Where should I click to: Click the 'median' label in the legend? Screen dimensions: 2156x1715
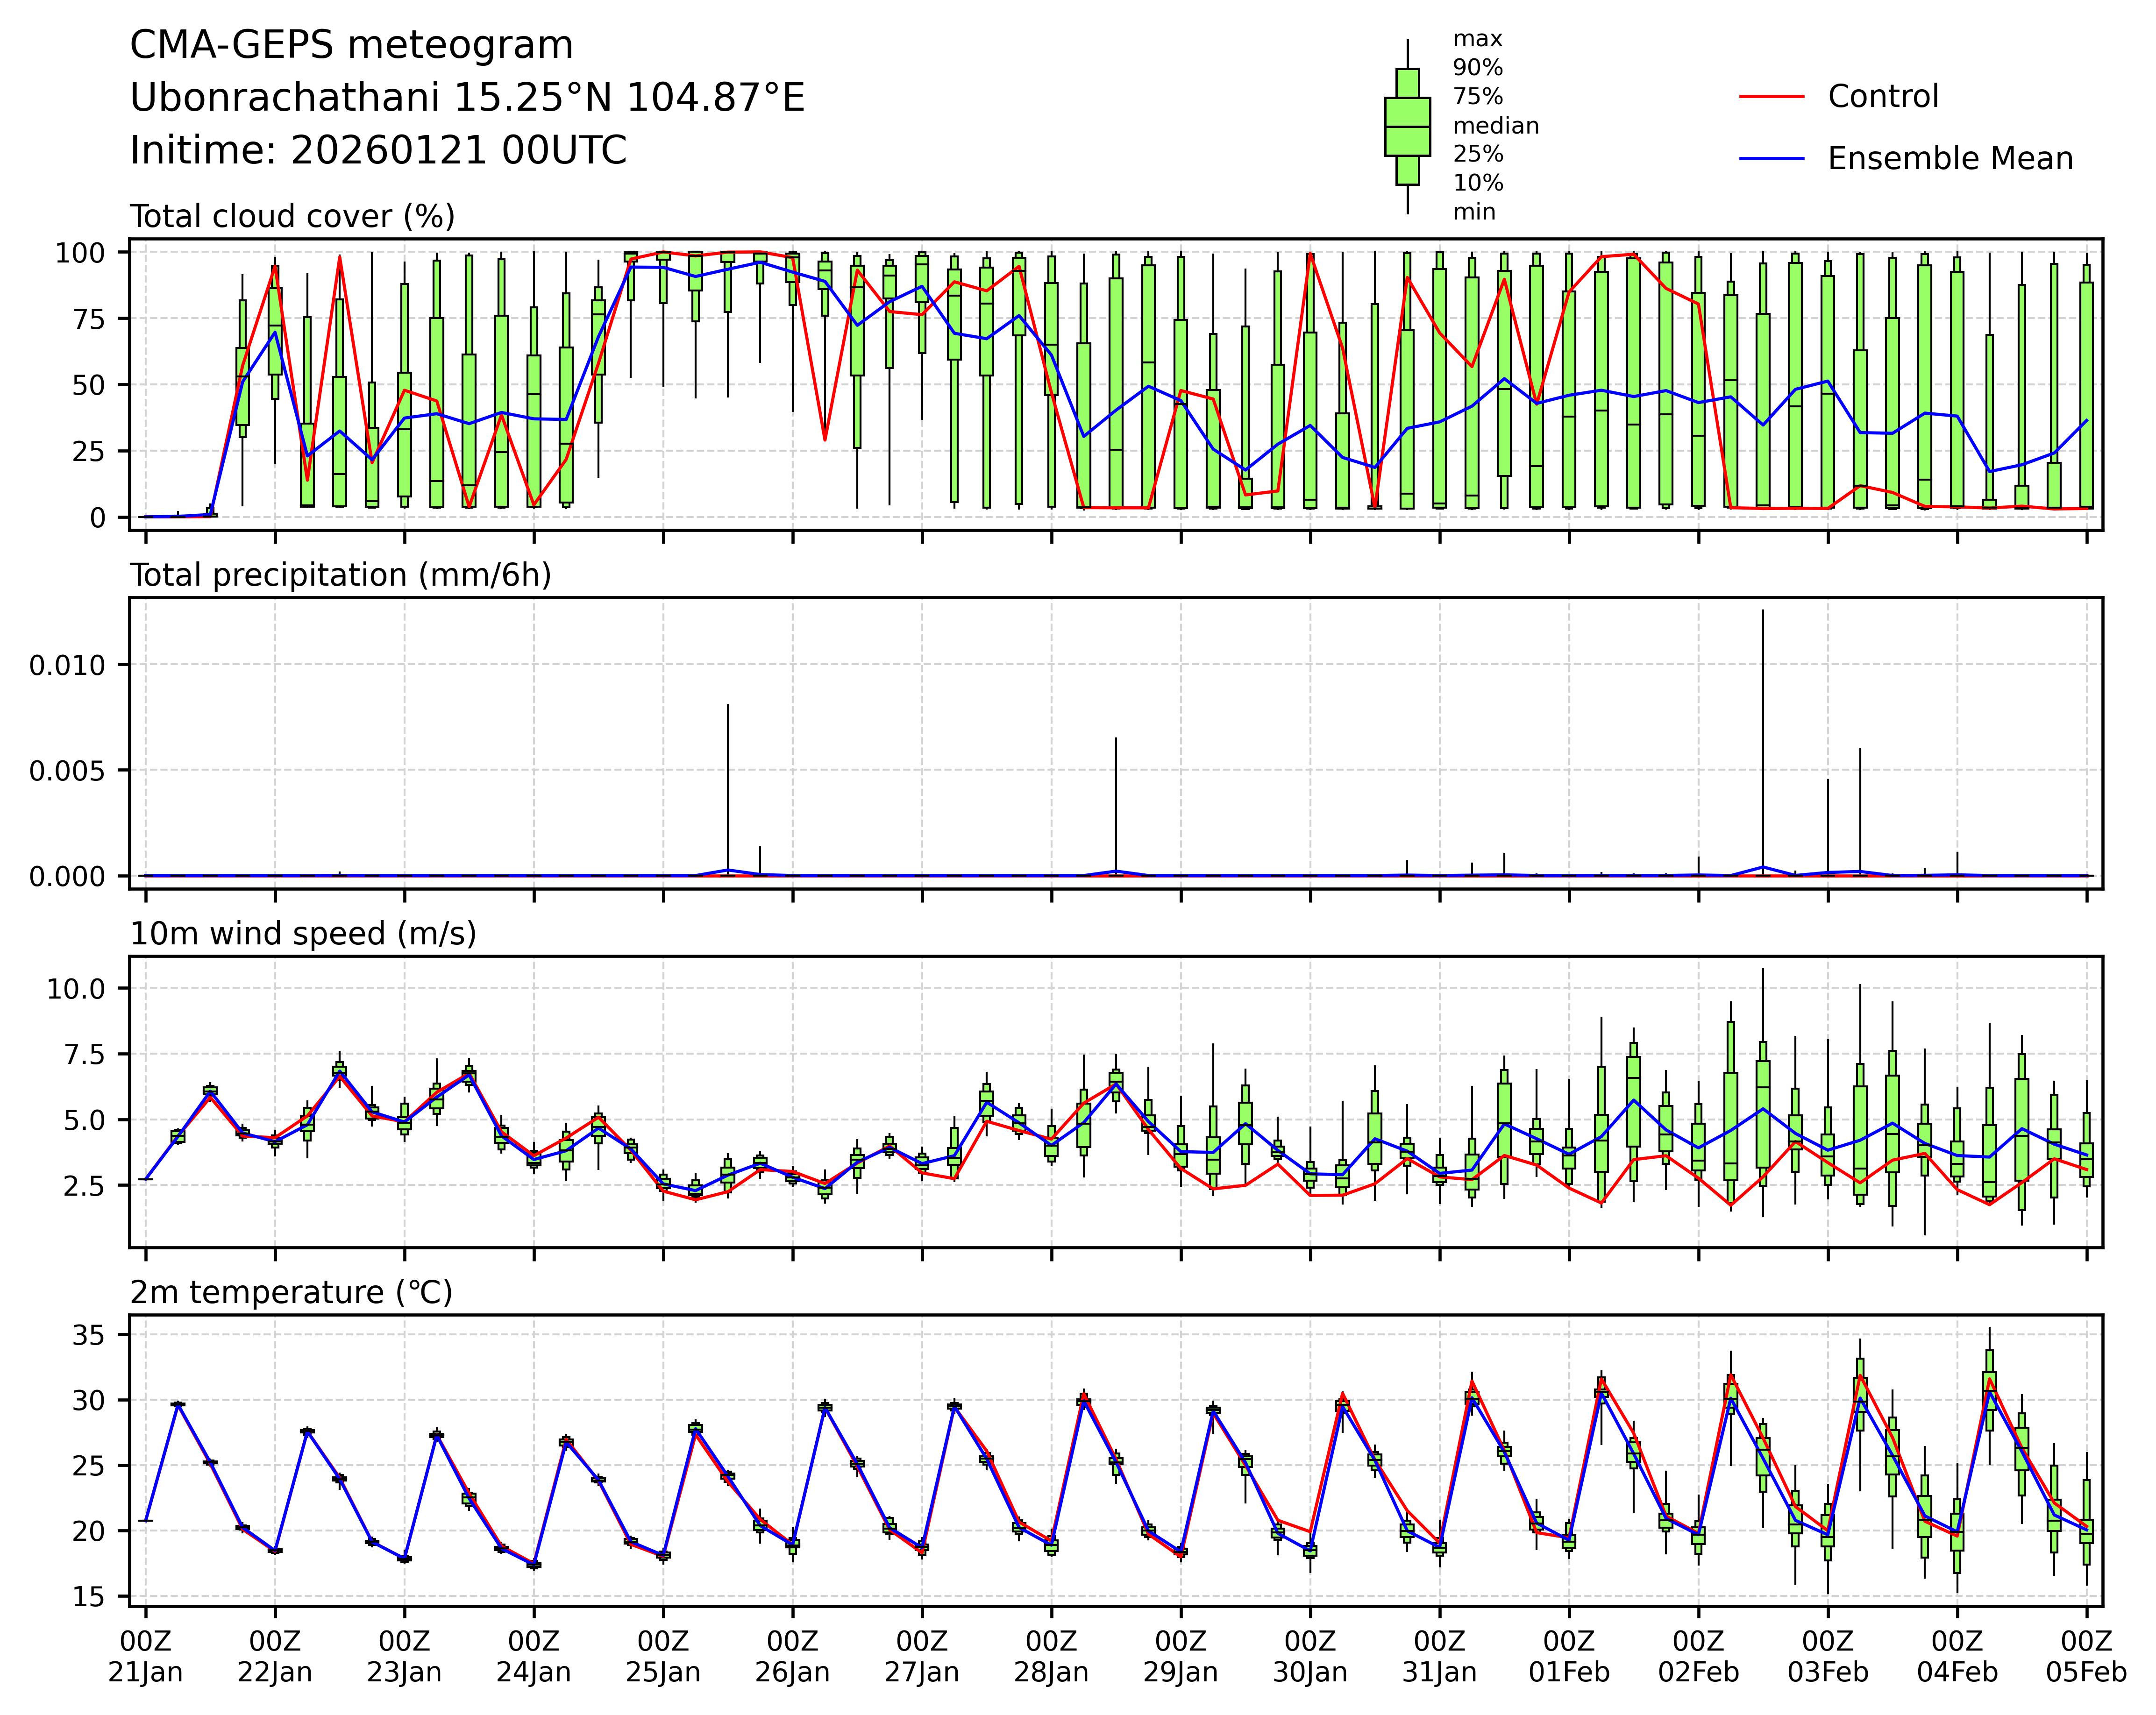[1495, 126]
